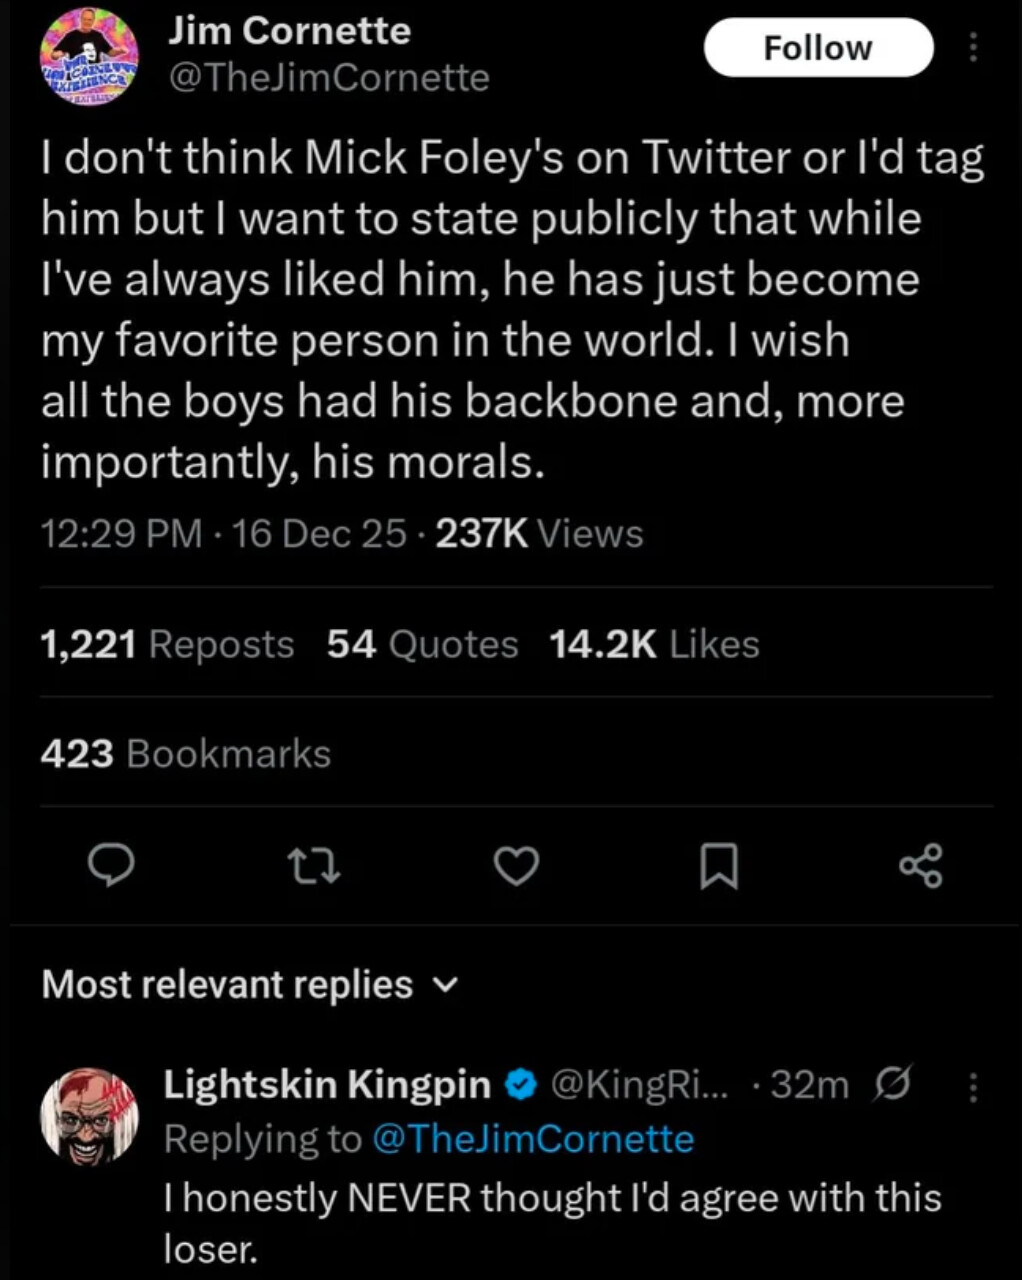Share the post via the share icon
Viewport: 1022px width, 1280px height.
[x=920, y=866]
